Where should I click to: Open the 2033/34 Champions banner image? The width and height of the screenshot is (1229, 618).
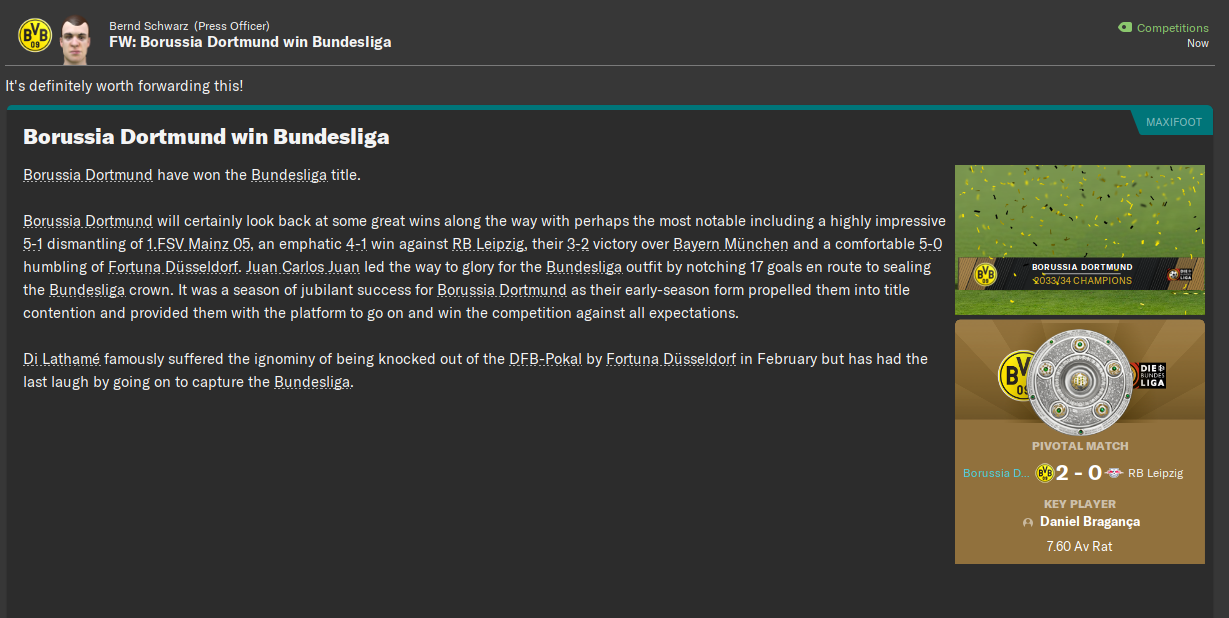pos(1079,240)
